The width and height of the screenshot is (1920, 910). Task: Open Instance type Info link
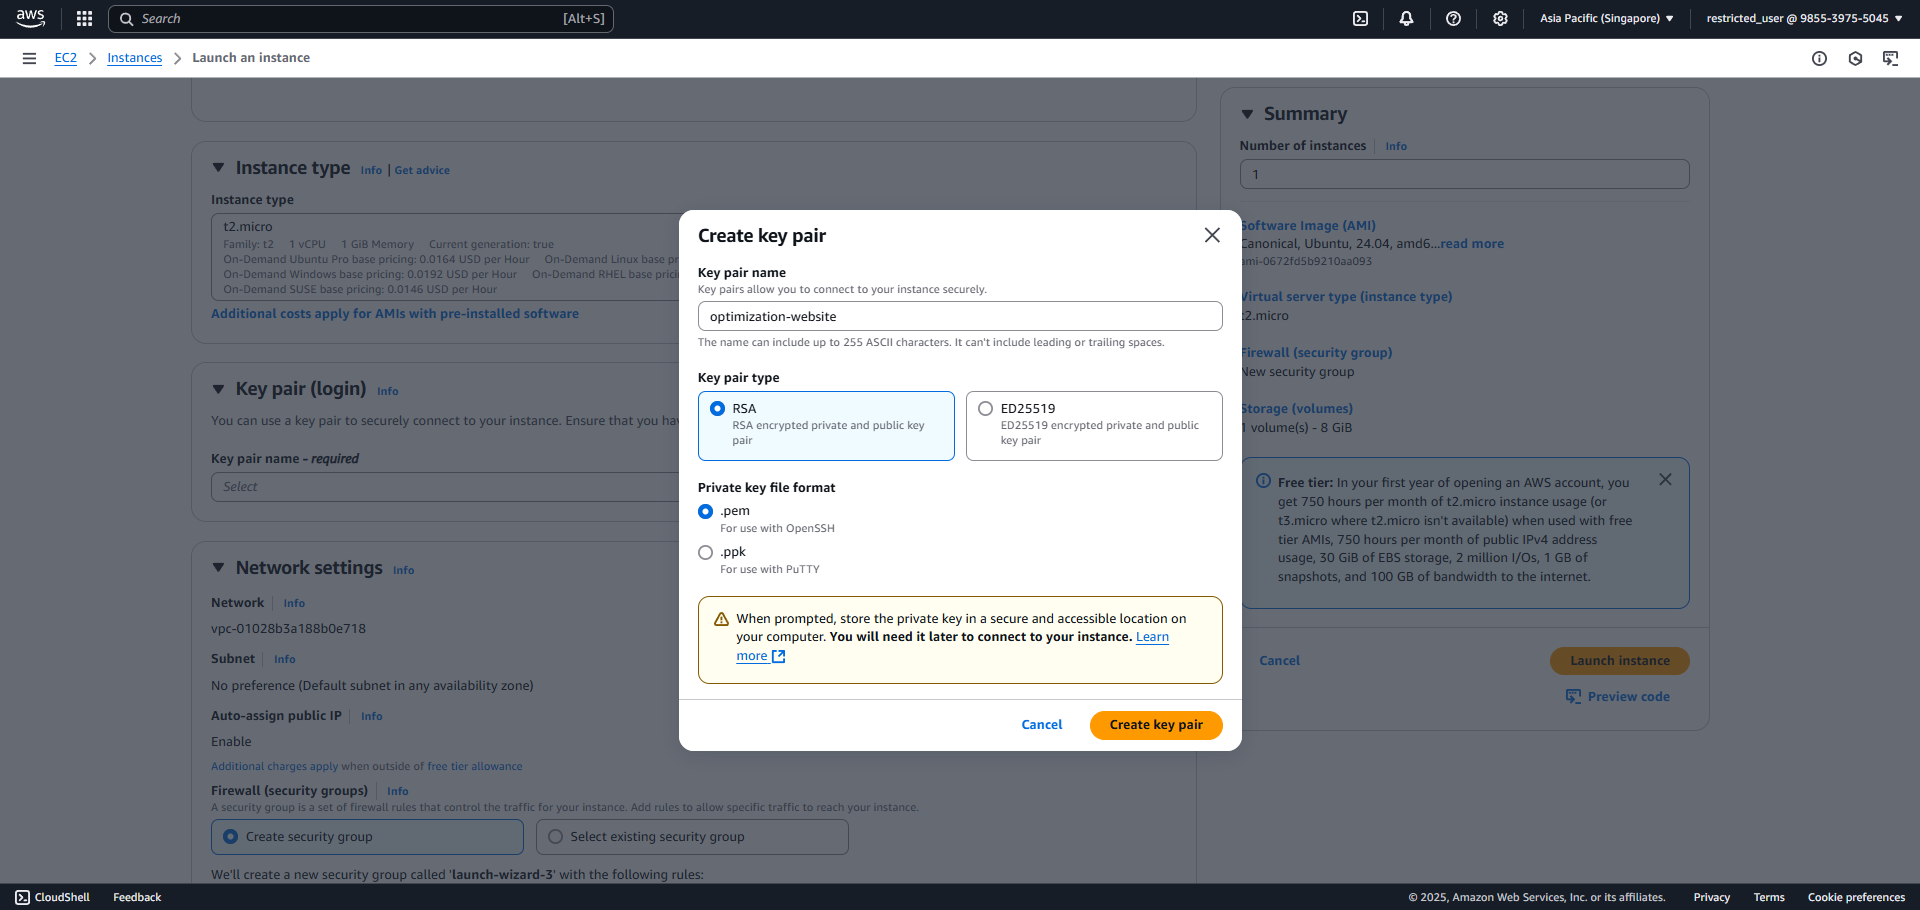[x=371, y=171]
